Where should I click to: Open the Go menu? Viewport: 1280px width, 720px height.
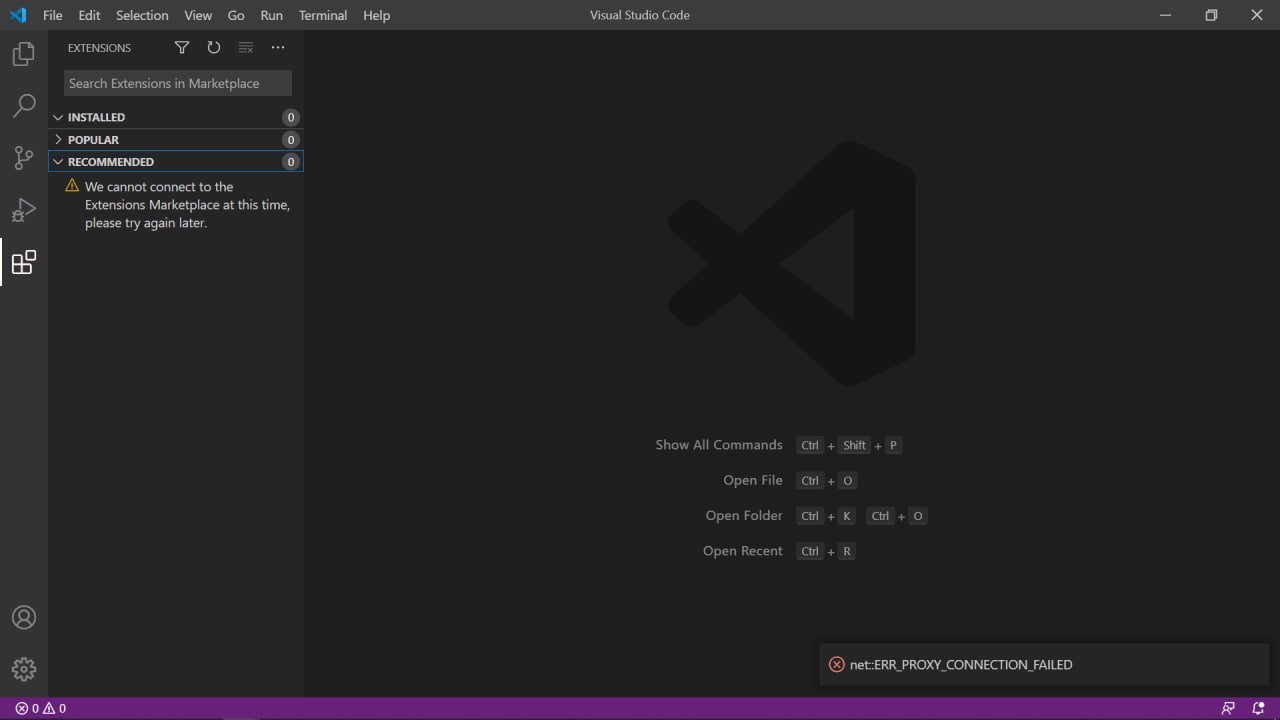pos(236,15)
